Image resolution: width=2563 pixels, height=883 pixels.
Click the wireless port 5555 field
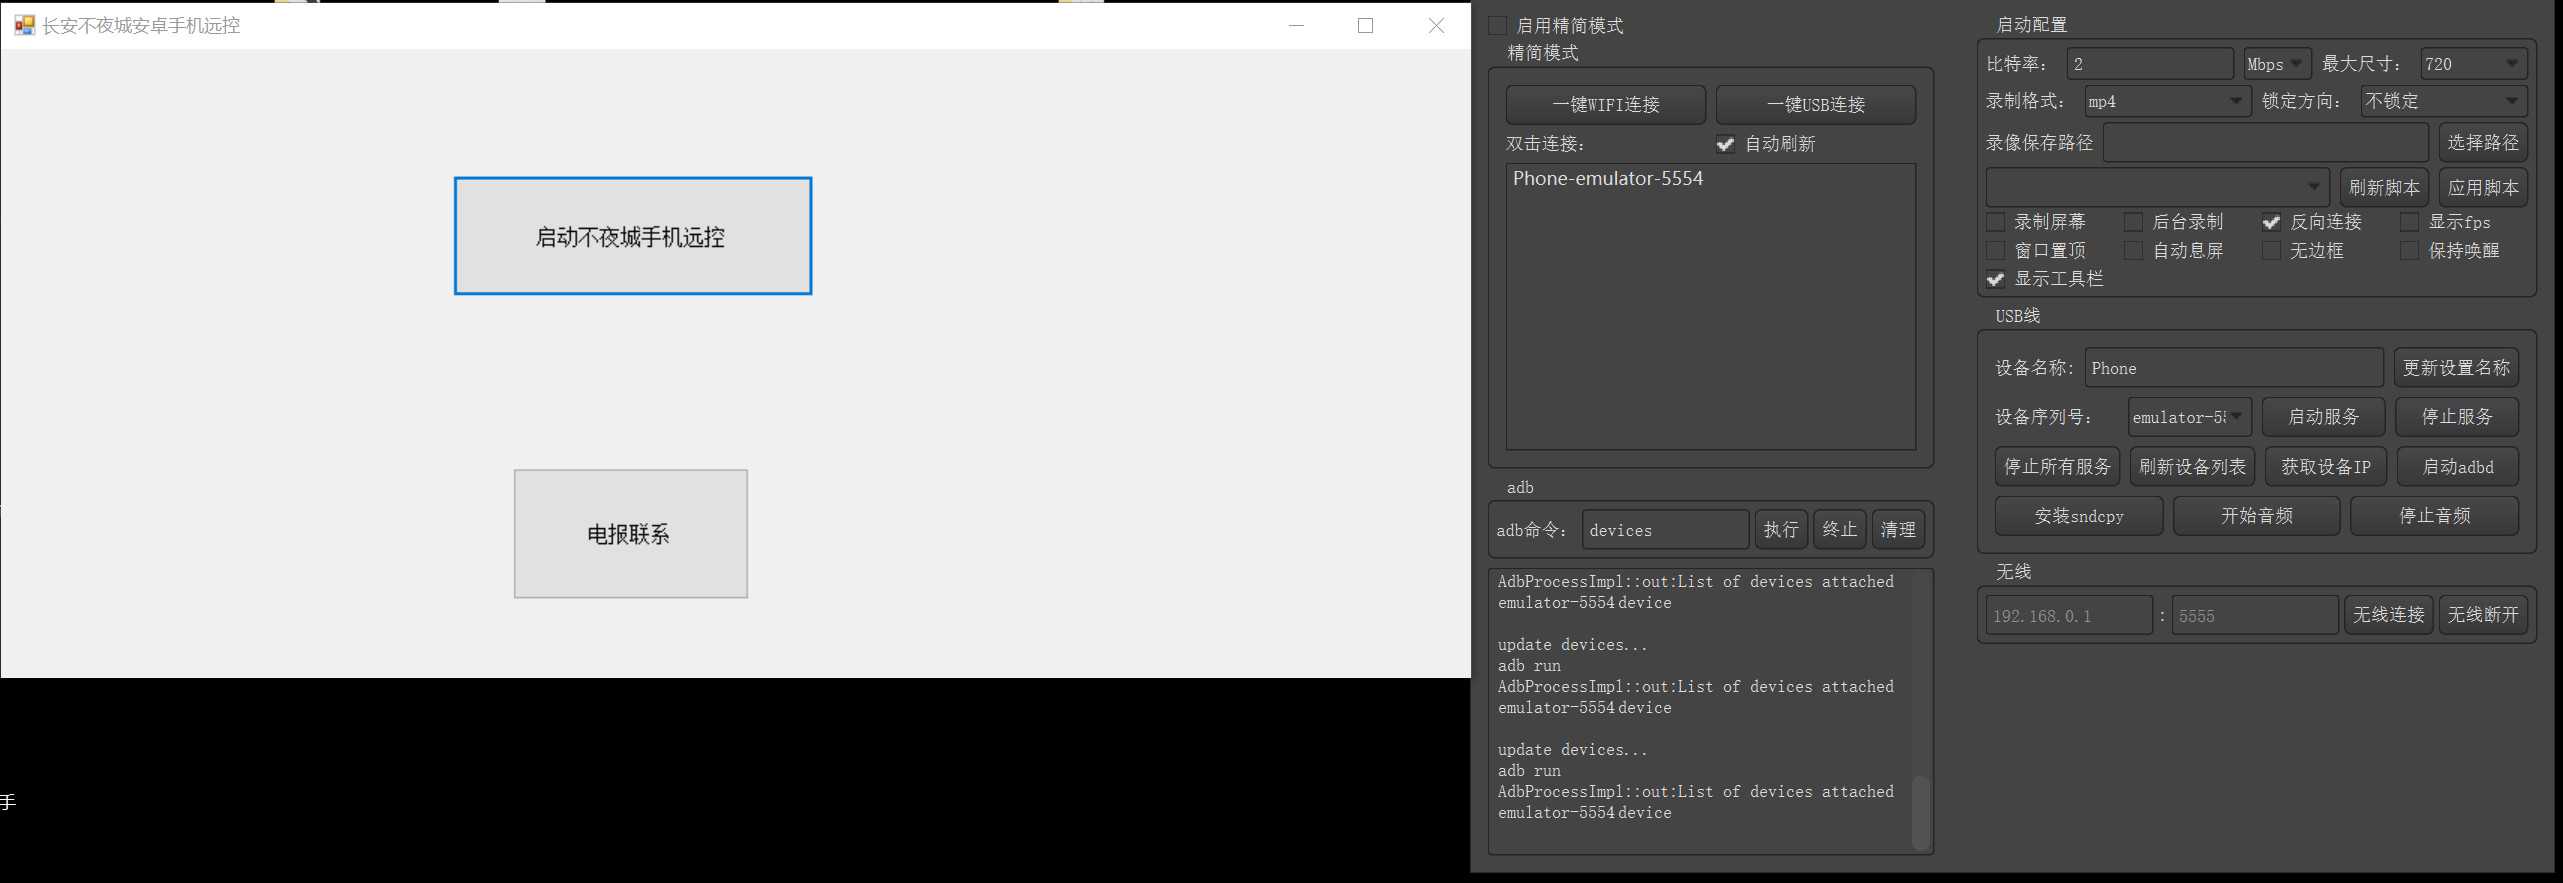[2255, 615]
